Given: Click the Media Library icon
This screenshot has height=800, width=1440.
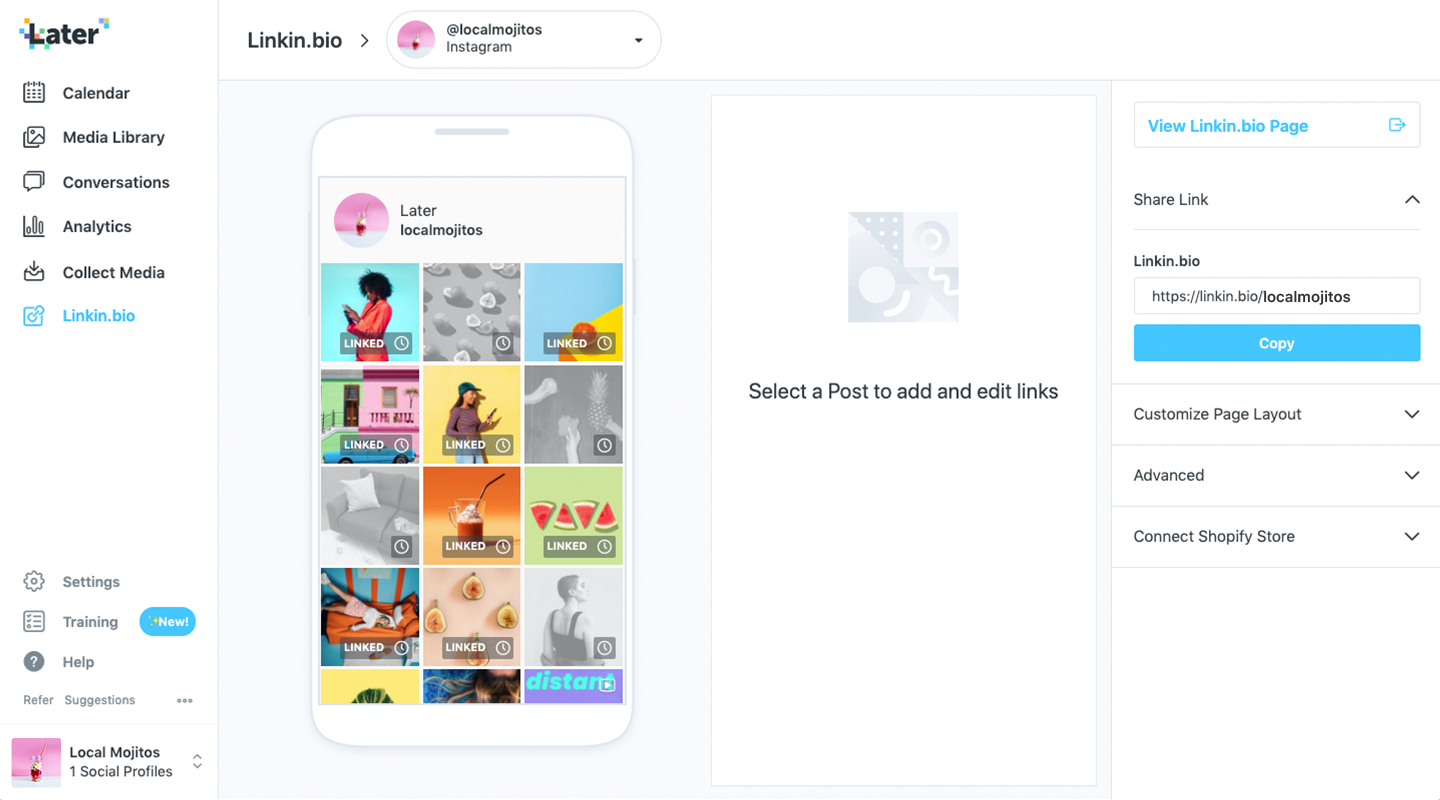Looking at the screenshot, I should pos(34,137).
